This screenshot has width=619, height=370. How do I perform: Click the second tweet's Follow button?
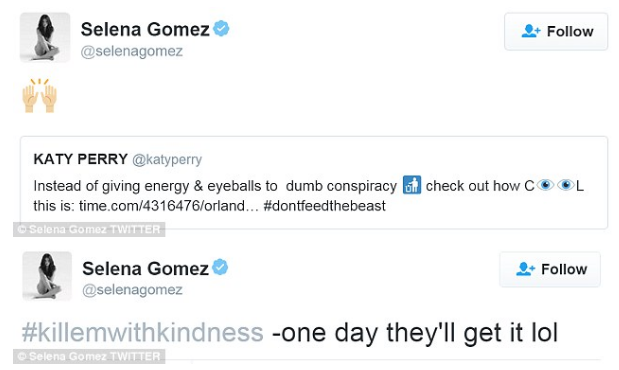(550, 269)
